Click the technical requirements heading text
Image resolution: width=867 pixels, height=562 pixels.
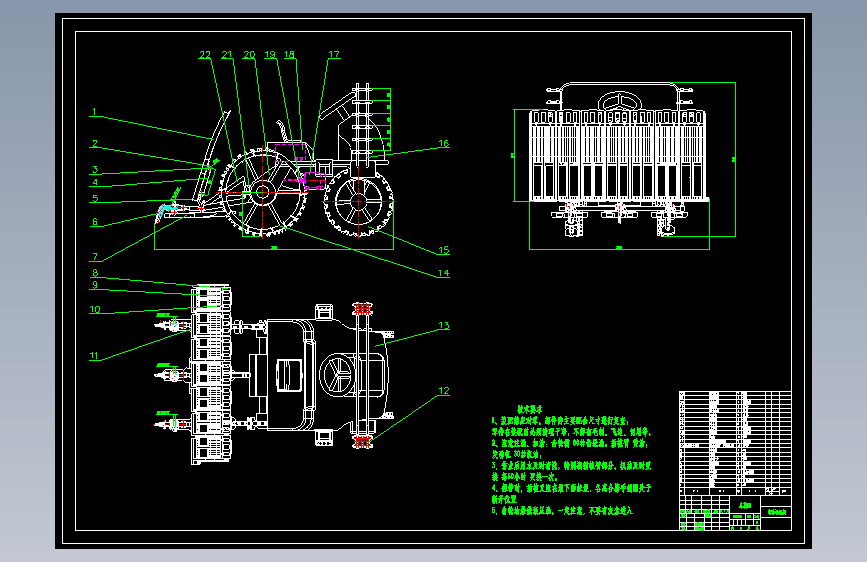[x=530, y=409]
